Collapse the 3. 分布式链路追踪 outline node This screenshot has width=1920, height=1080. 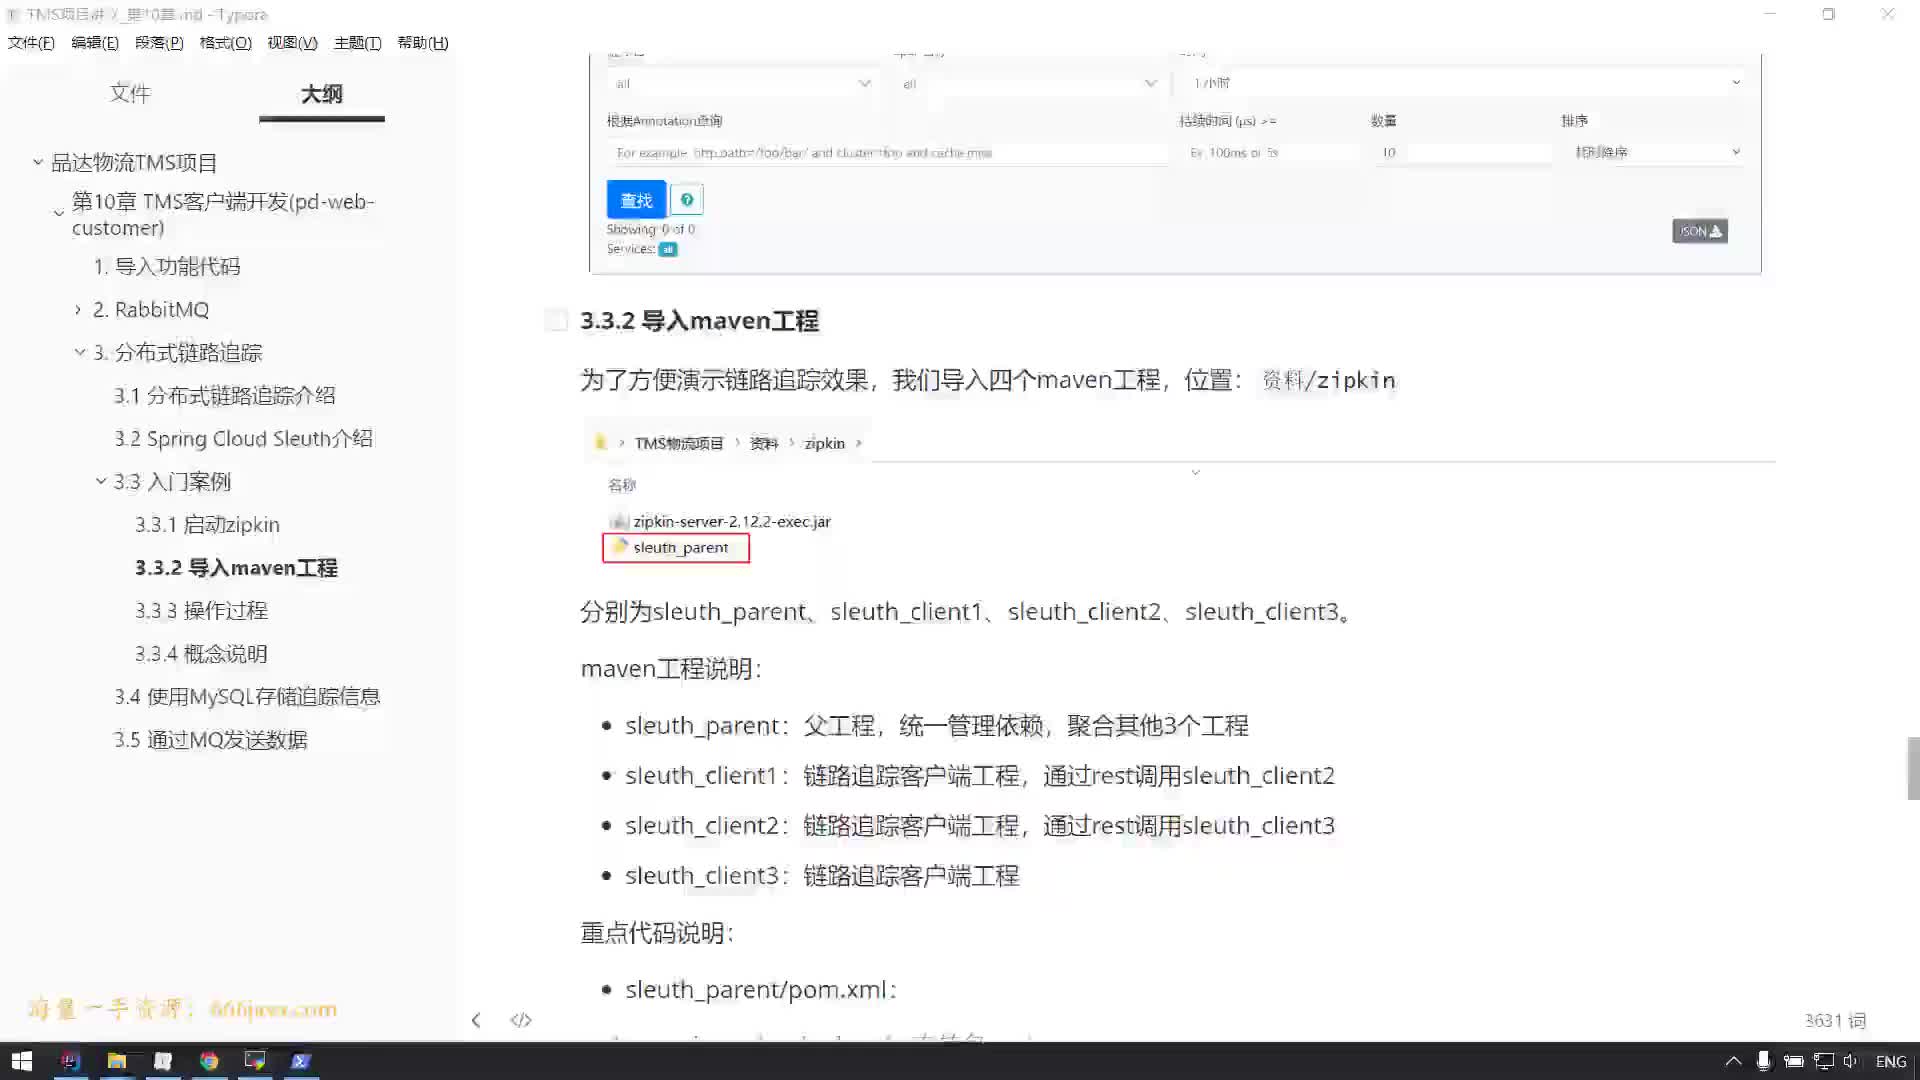click(79, 352)
